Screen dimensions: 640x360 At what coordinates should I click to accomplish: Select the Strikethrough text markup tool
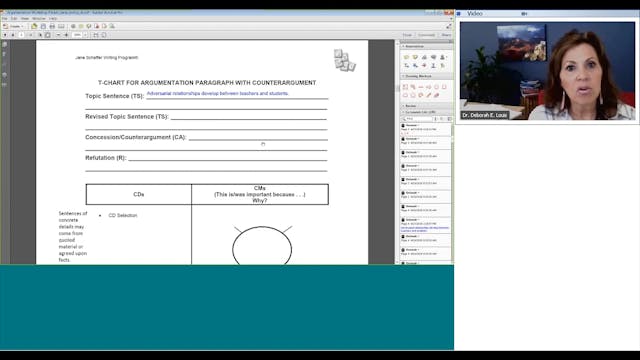424,65
